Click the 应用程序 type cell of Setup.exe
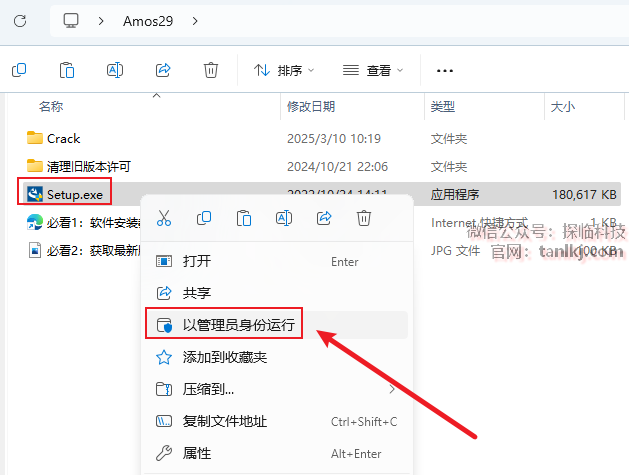Image resolution: width=629 pixels, height=475 pixels. point(455,195)
